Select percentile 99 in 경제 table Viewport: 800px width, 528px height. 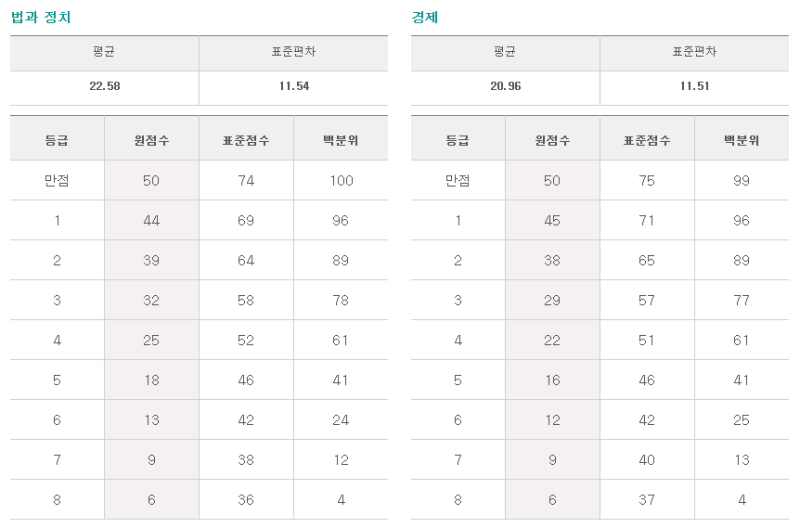pyautogui.click(x=741, y=181)
